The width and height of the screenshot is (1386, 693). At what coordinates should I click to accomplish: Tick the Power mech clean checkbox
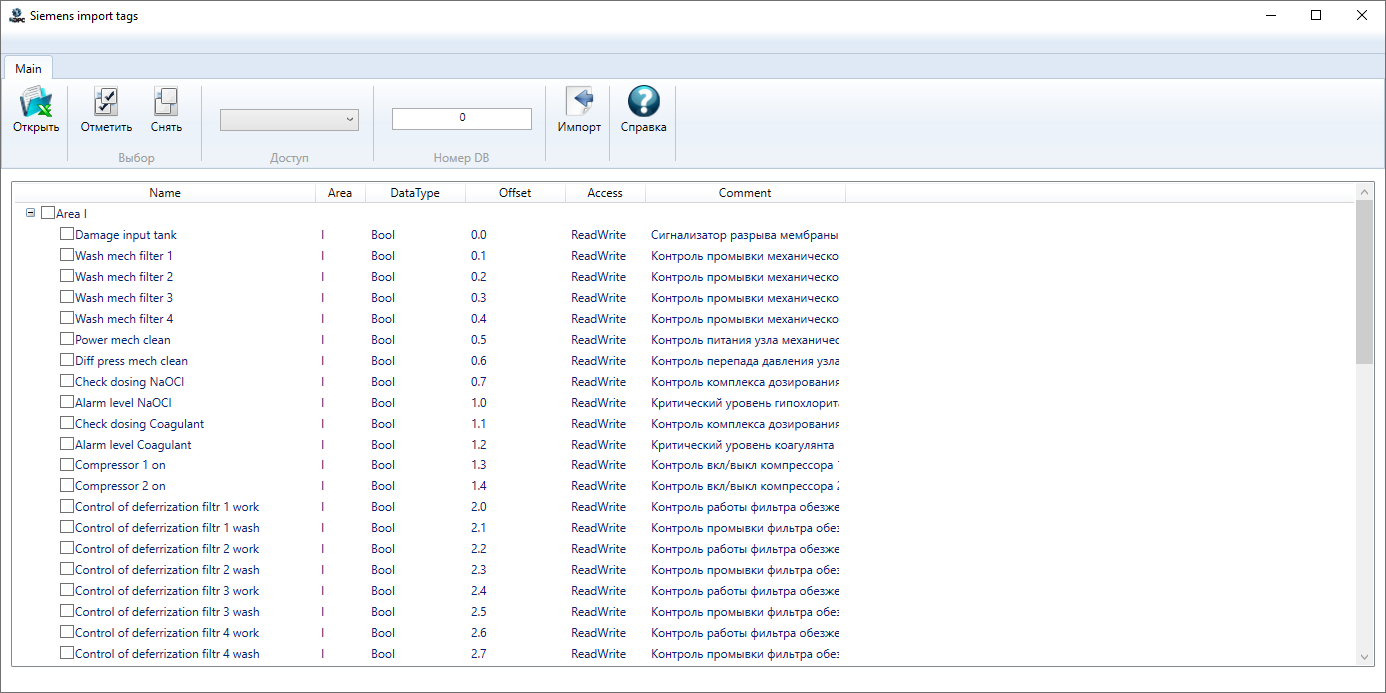67,339
